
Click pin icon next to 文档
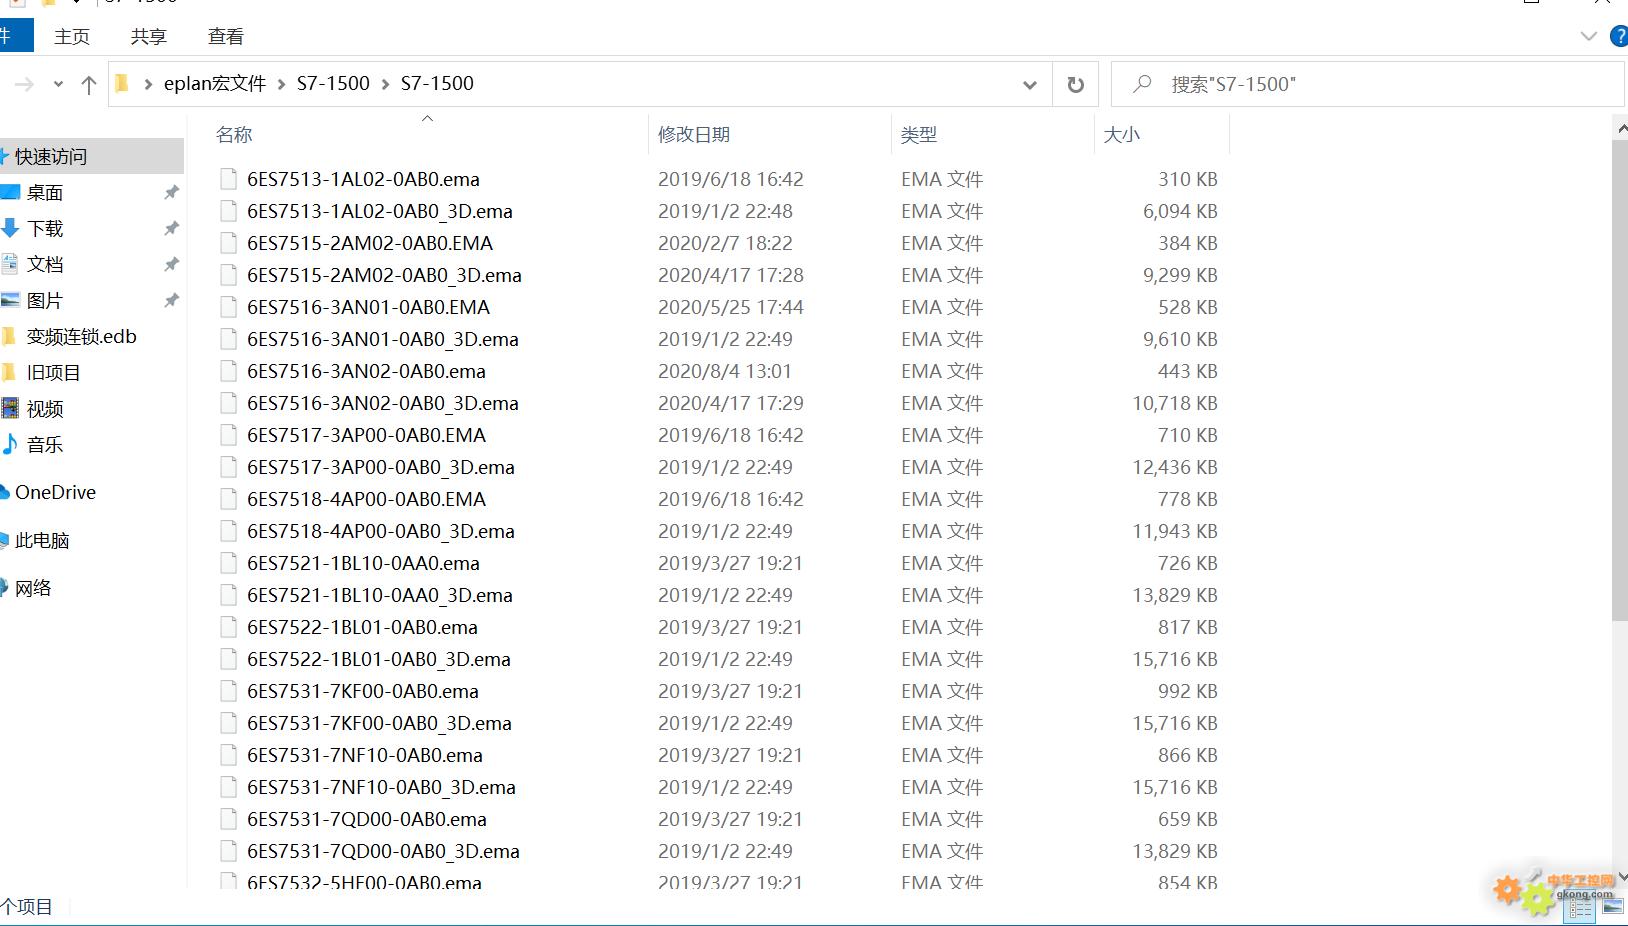click(x=171, y=264)
